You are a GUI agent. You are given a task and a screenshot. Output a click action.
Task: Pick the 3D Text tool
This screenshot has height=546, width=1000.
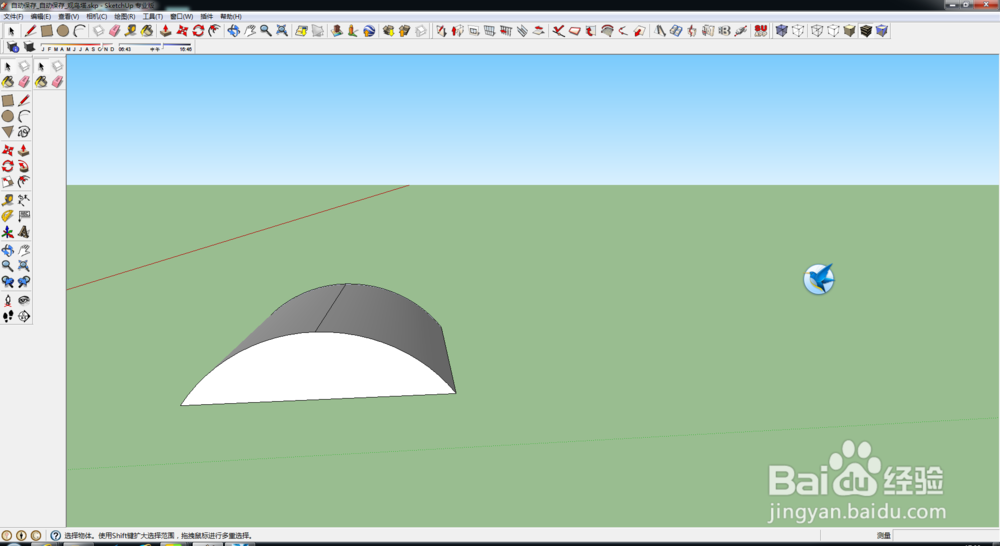(24, 232)
